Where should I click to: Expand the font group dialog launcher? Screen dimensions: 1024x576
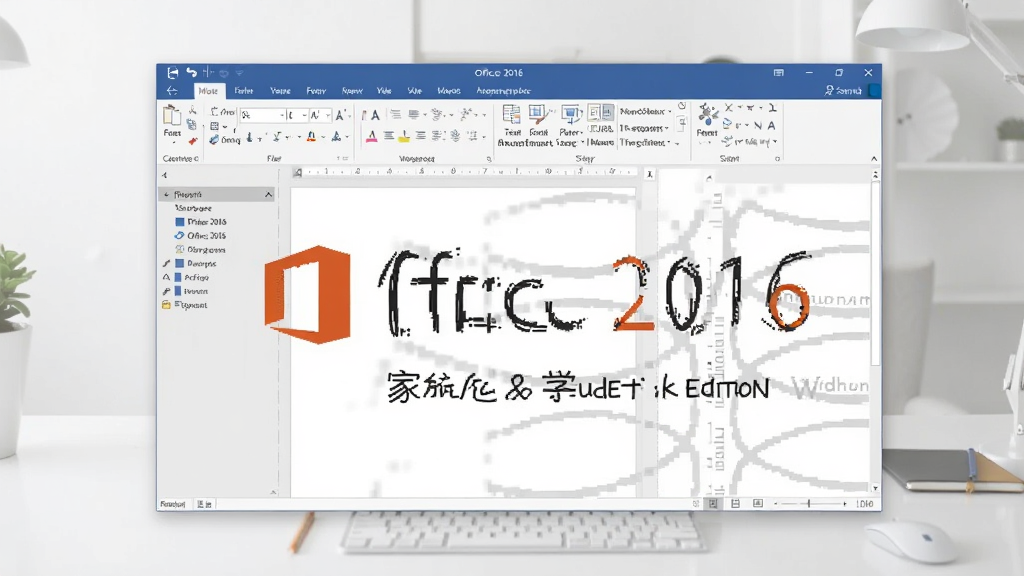(345, 158)
